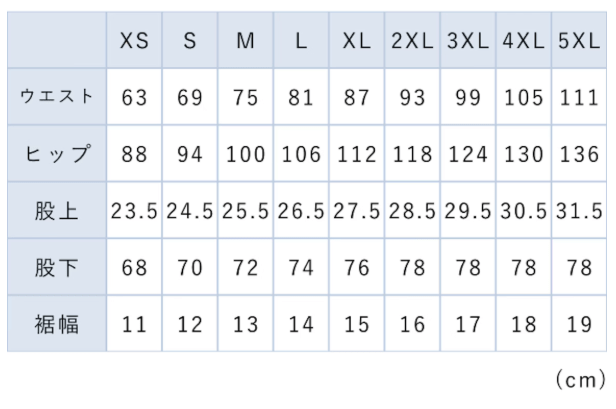Viewport: 616px width, 409px height.
Task: Select the waist value 111 cell
Action: click(577, 98)
